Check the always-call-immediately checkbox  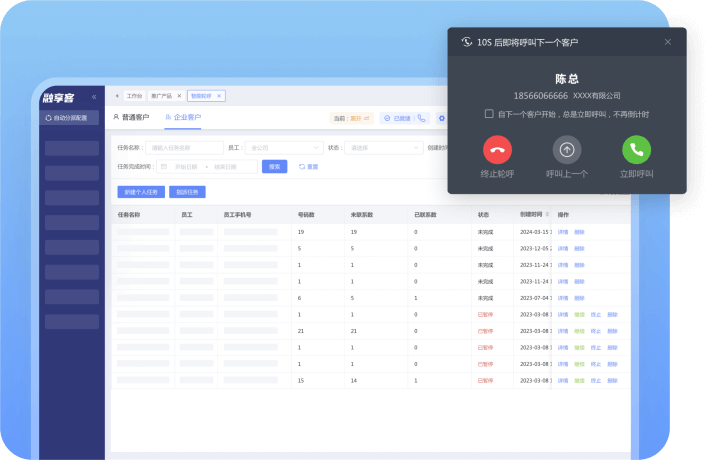(x=489, y=114)
